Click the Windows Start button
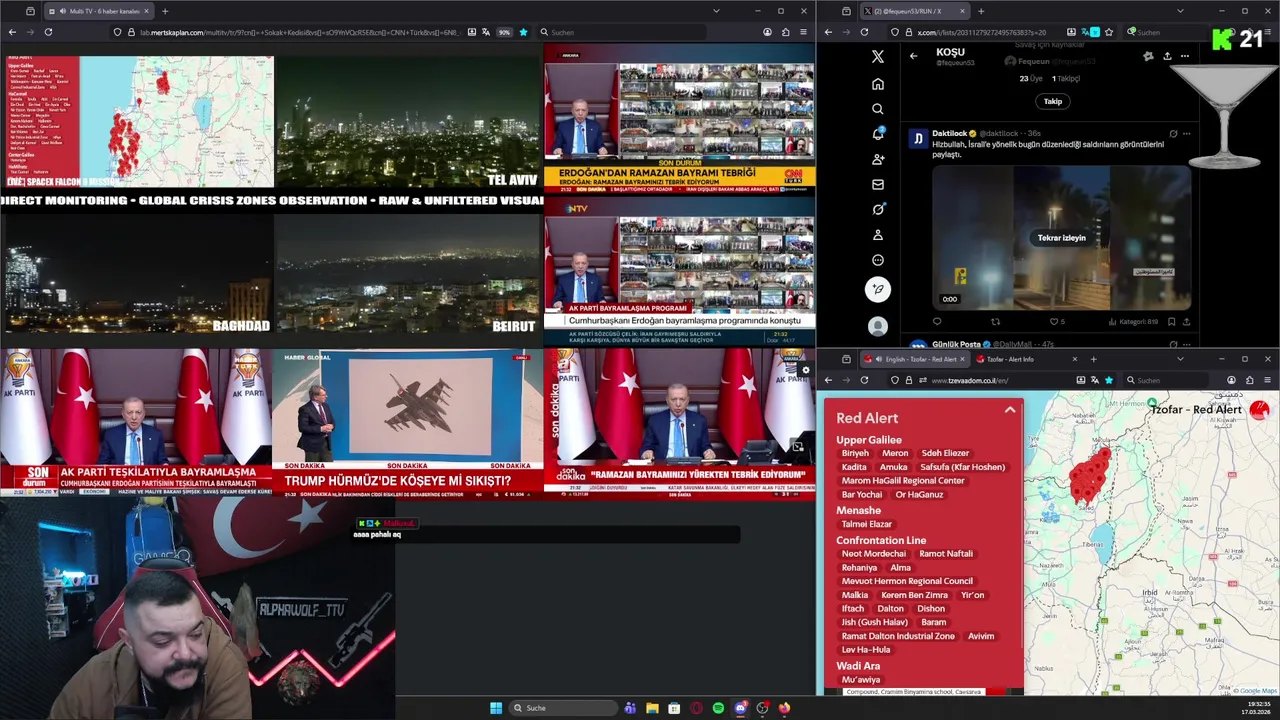This screenshot has height=720, width=1280. click(x=496, y=708)
